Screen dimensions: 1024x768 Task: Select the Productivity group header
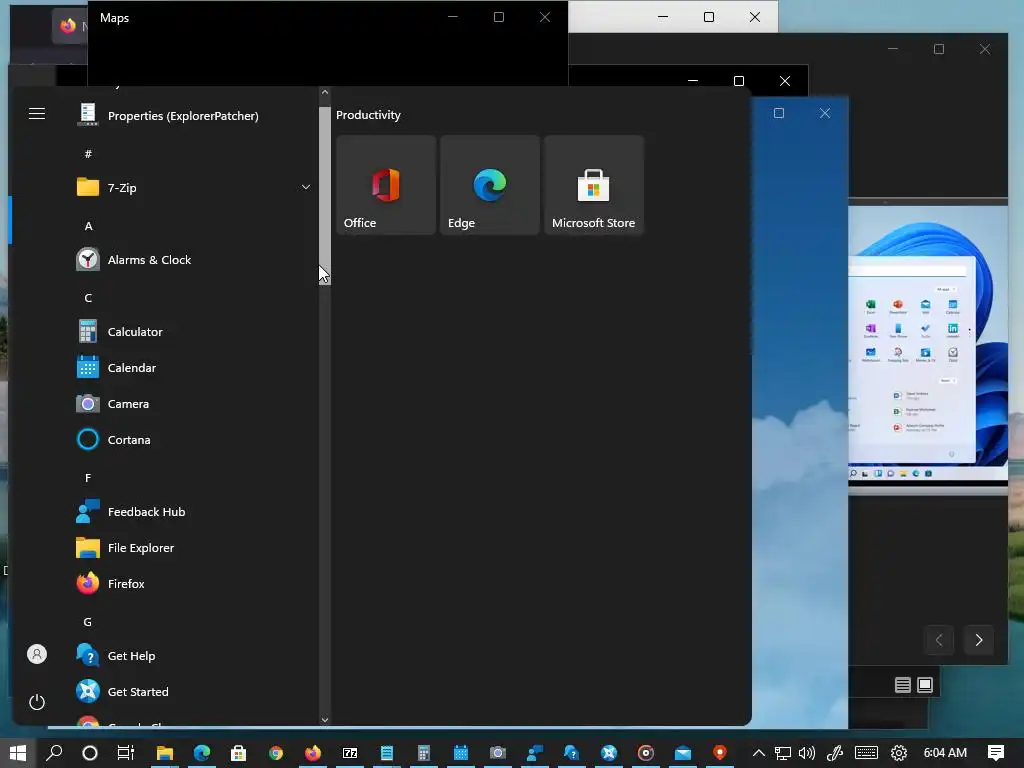tap(368, 115)
